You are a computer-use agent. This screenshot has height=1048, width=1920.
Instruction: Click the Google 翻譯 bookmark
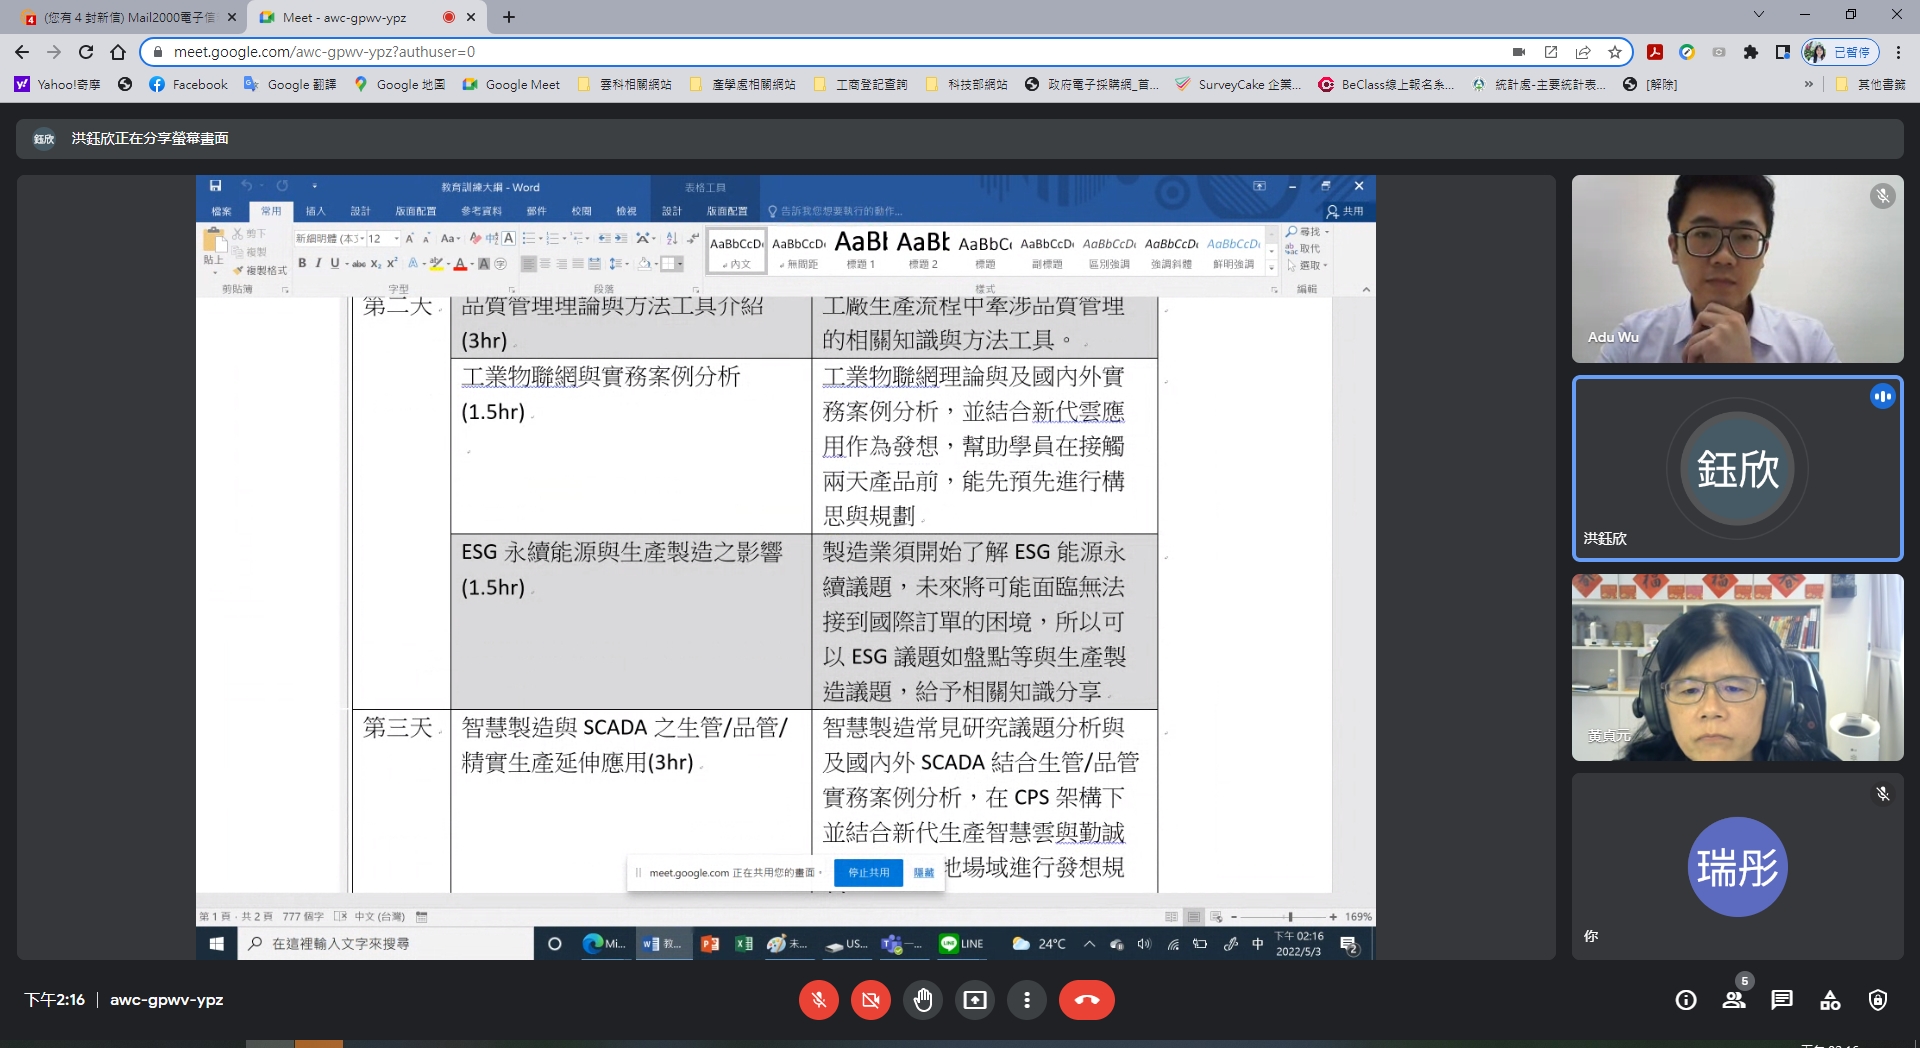tap(291, 85)
